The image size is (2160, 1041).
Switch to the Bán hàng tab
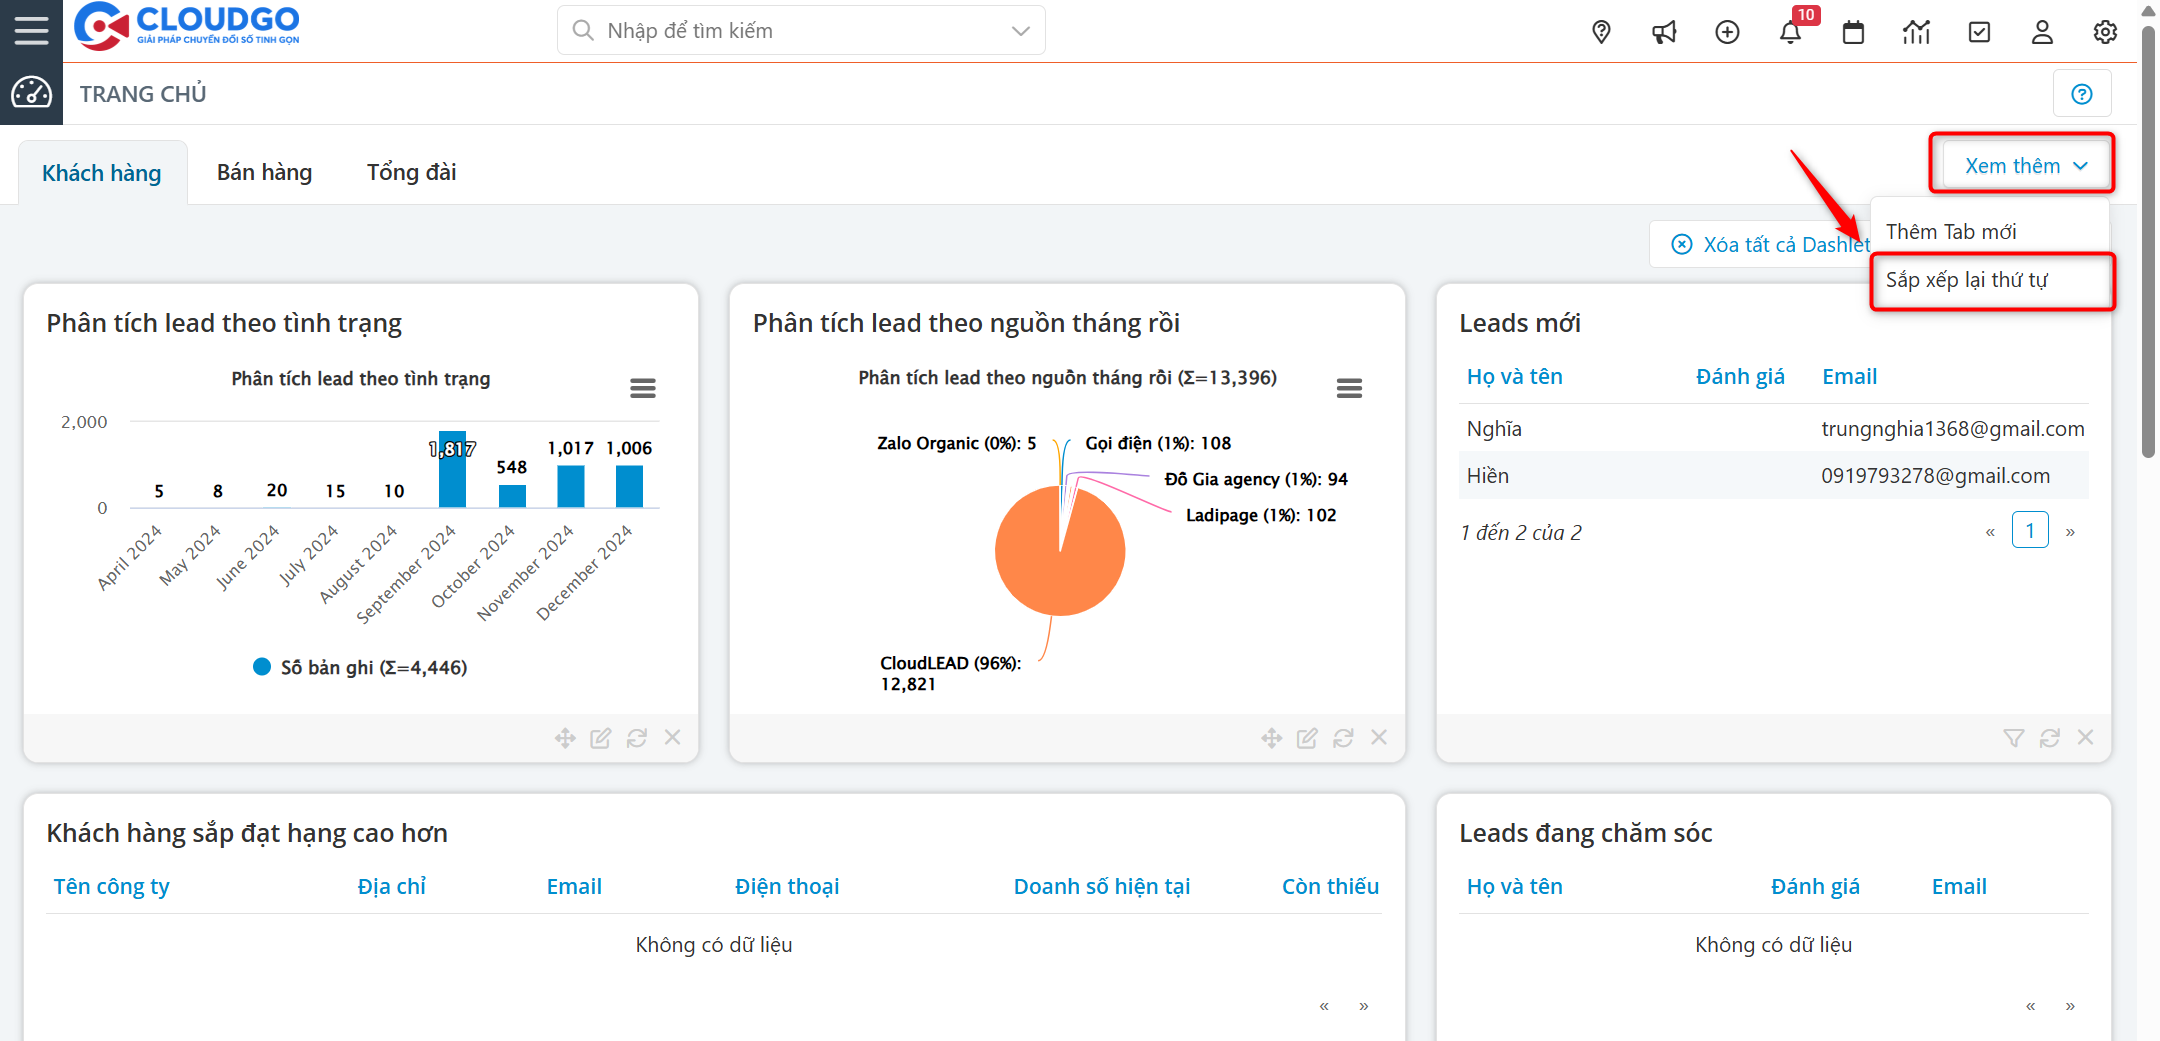pos(264,172)
